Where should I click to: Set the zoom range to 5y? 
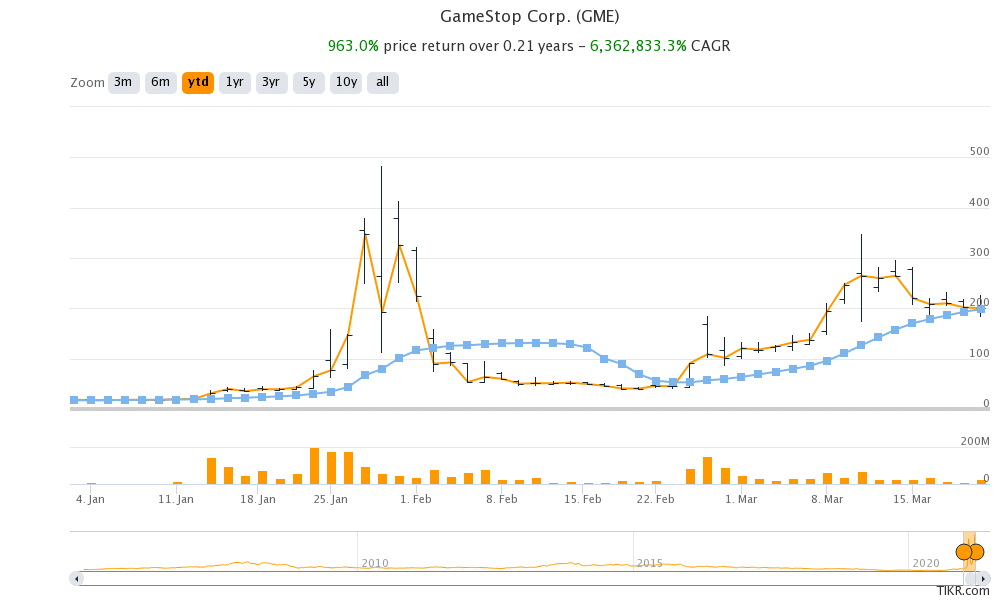(309, 82)
